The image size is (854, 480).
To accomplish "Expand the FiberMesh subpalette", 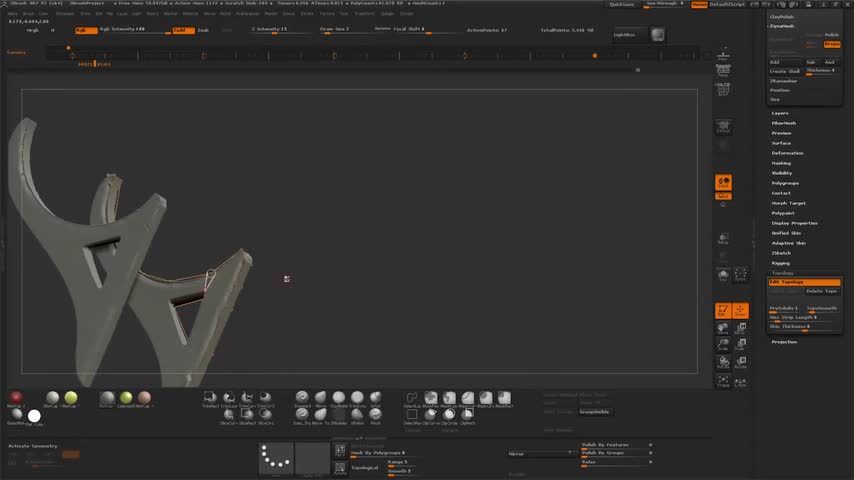I will click(x=784, y=123).
